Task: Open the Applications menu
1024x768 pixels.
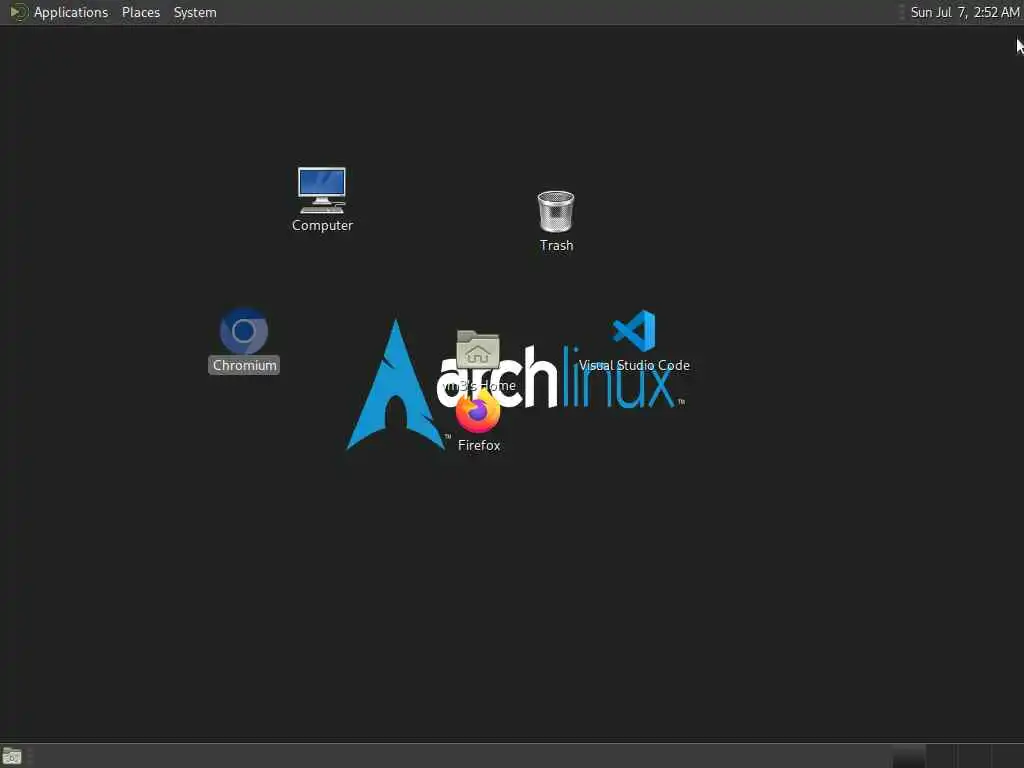Action: pyautogui.click(x=71, y=12)
